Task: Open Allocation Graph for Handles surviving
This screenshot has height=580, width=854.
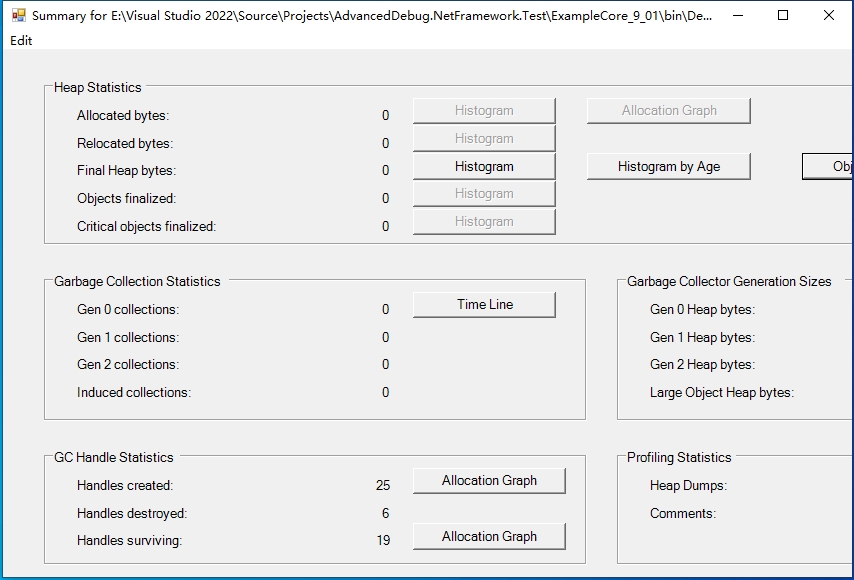Action: [x=489, y=537]
